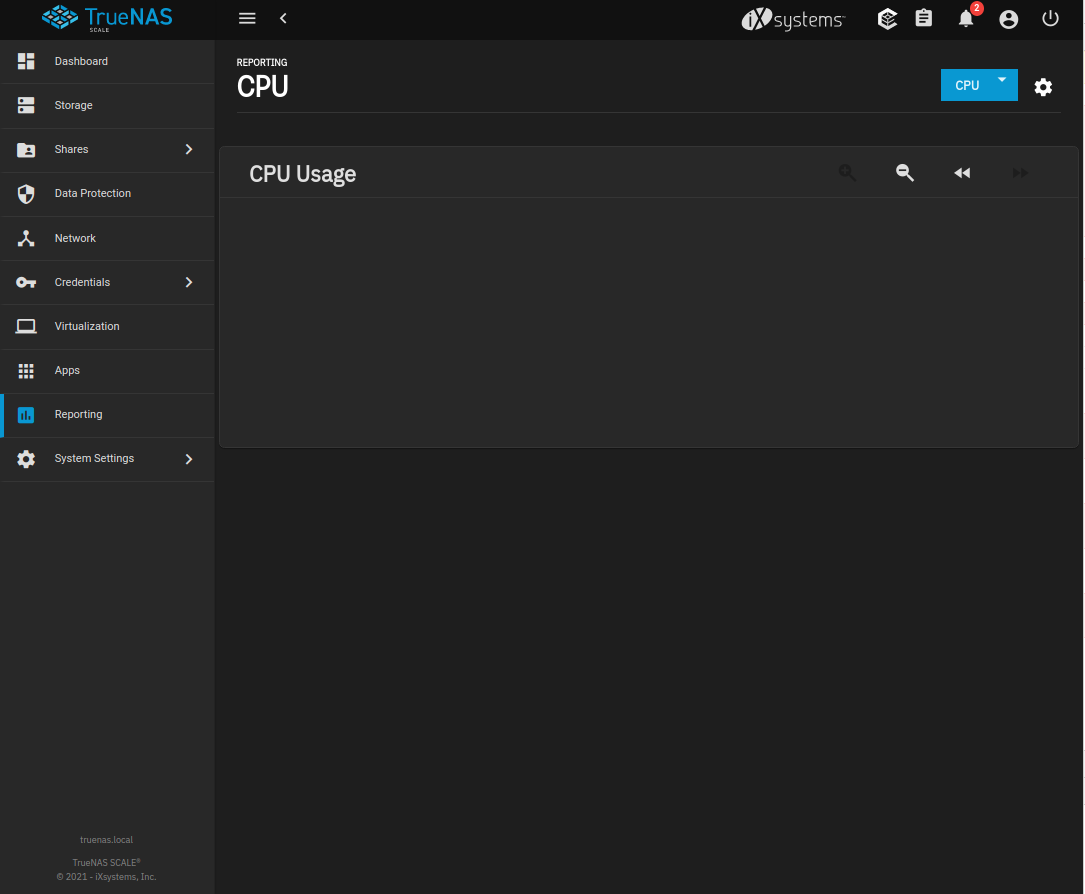Click the Data Protection shield icon
Screen dimensions: 1085x894
[26, 194]
